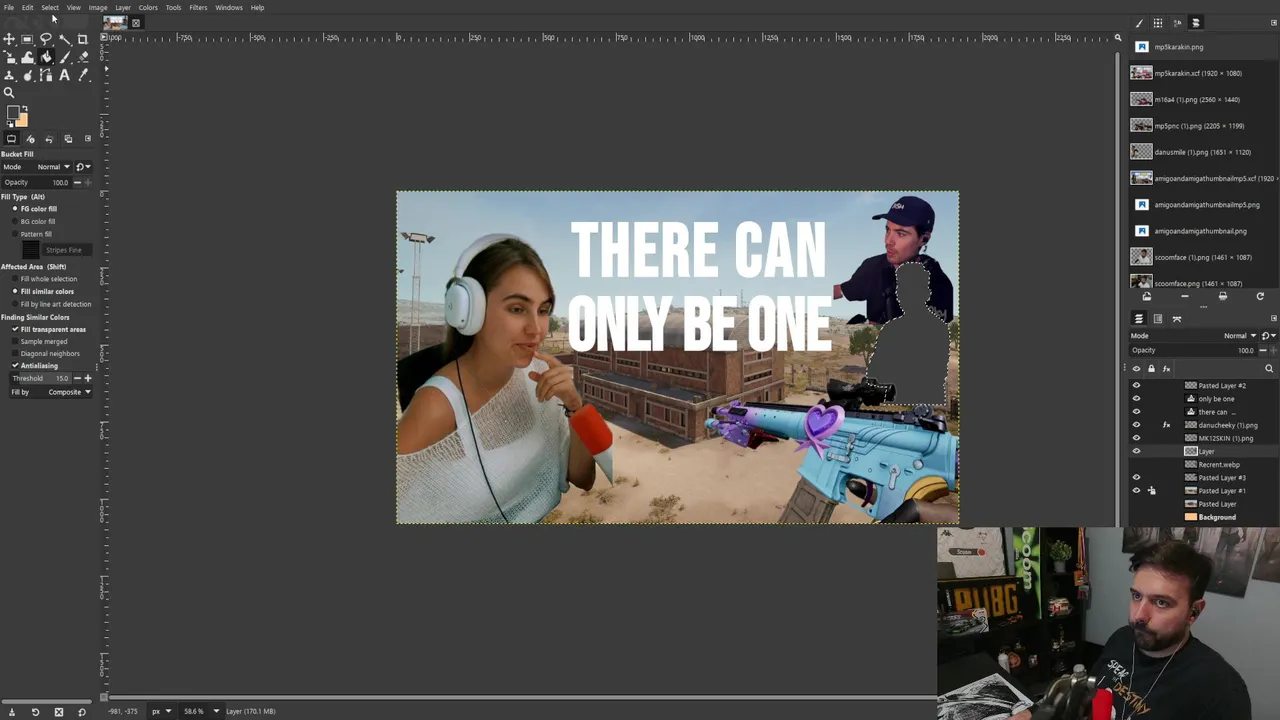
Task: Click the foreground color swatch
Action: [x=12, y=114]
